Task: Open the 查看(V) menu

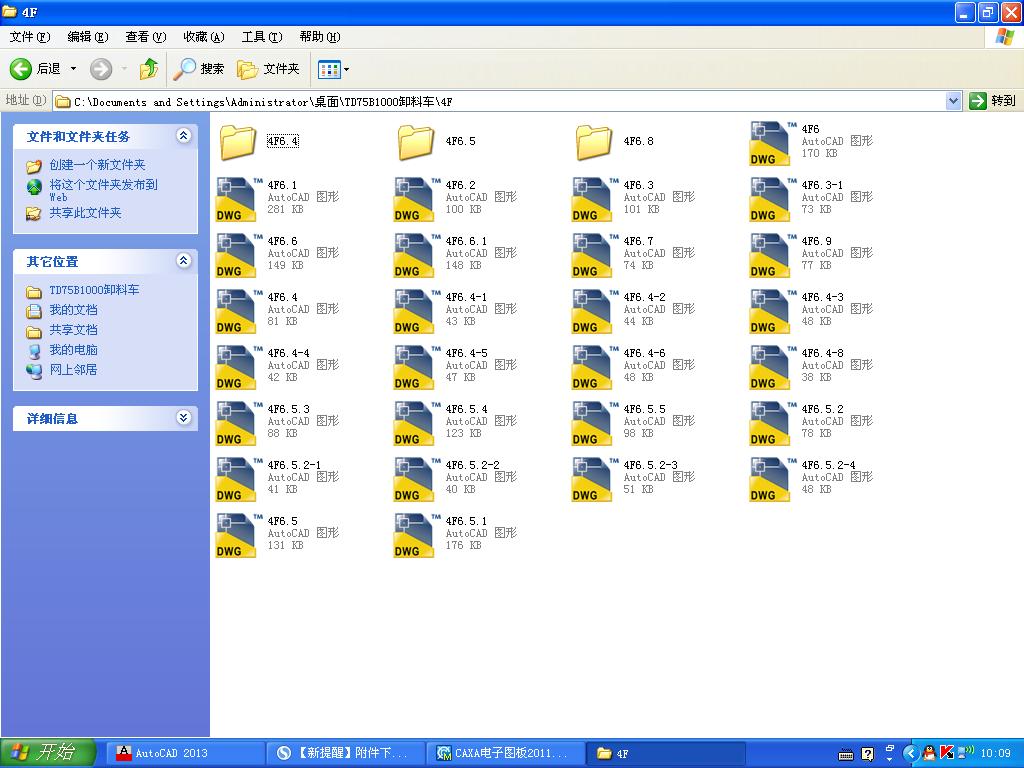Action: coord(146,37)
